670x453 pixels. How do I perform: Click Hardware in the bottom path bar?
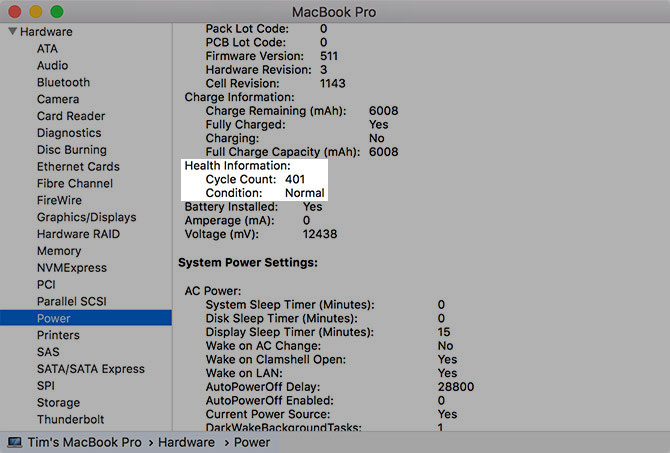click(x=186, y=442)
